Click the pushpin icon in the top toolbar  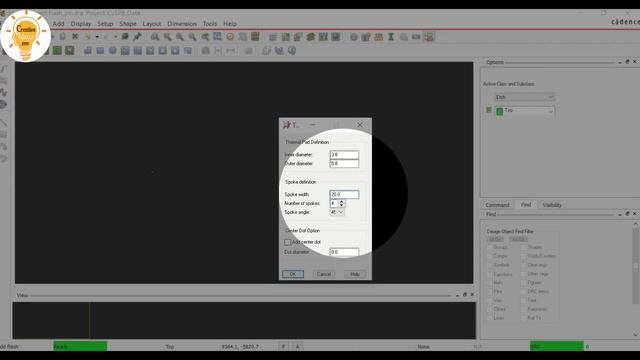point(137,37)
